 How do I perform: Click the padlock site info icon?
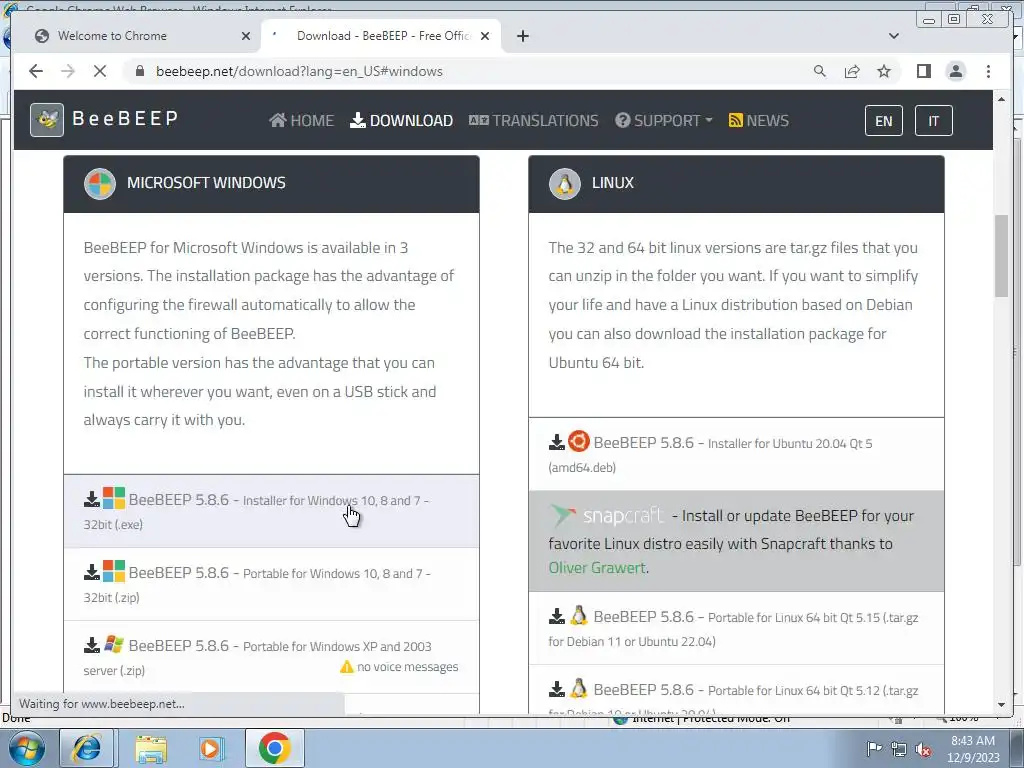(x=140, y=71)
